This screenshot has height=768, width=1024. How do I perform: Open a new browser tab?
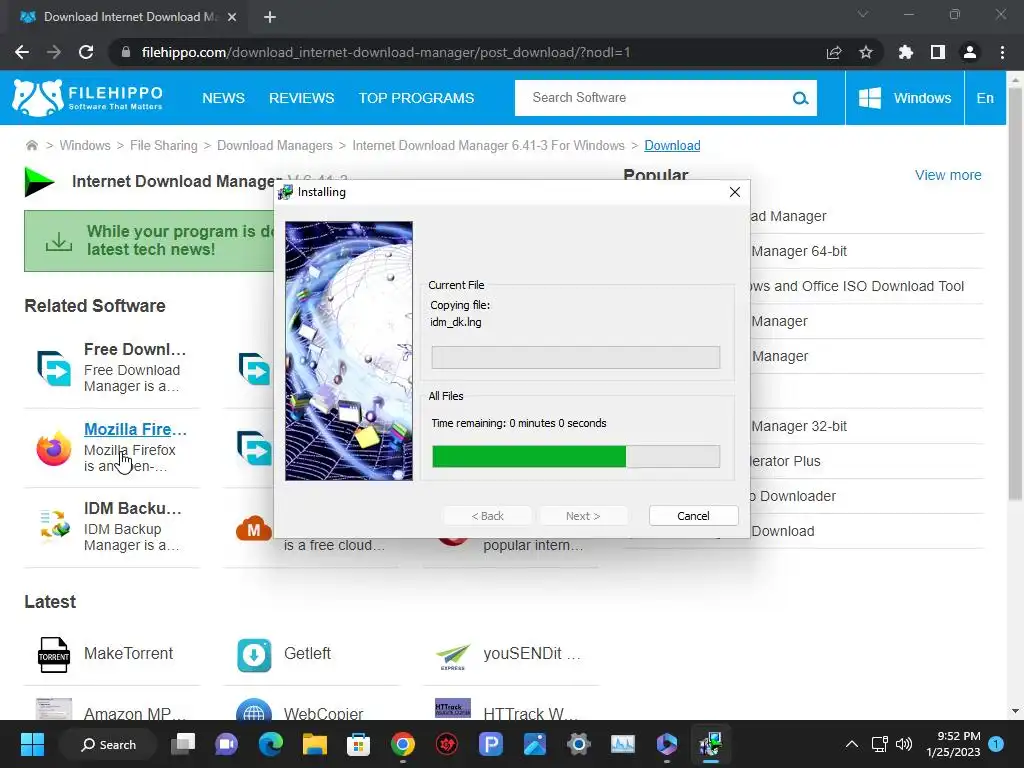click(270, 17)
